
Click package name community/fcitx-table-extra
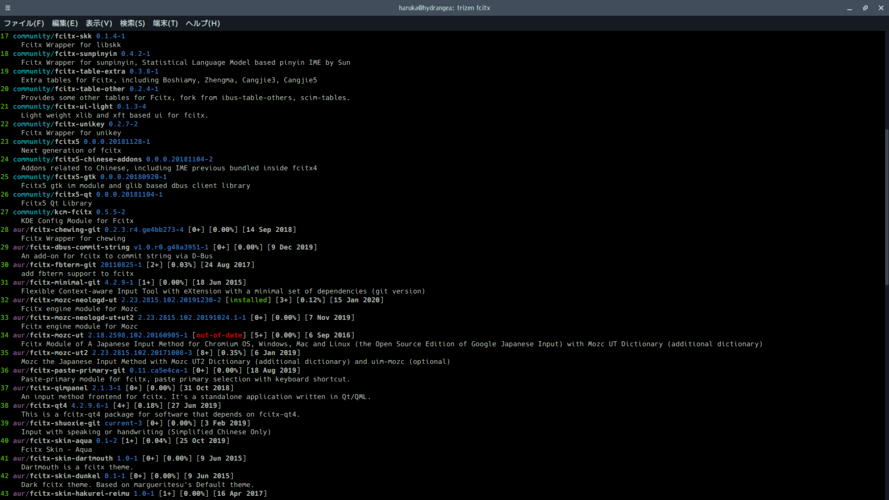69,71
